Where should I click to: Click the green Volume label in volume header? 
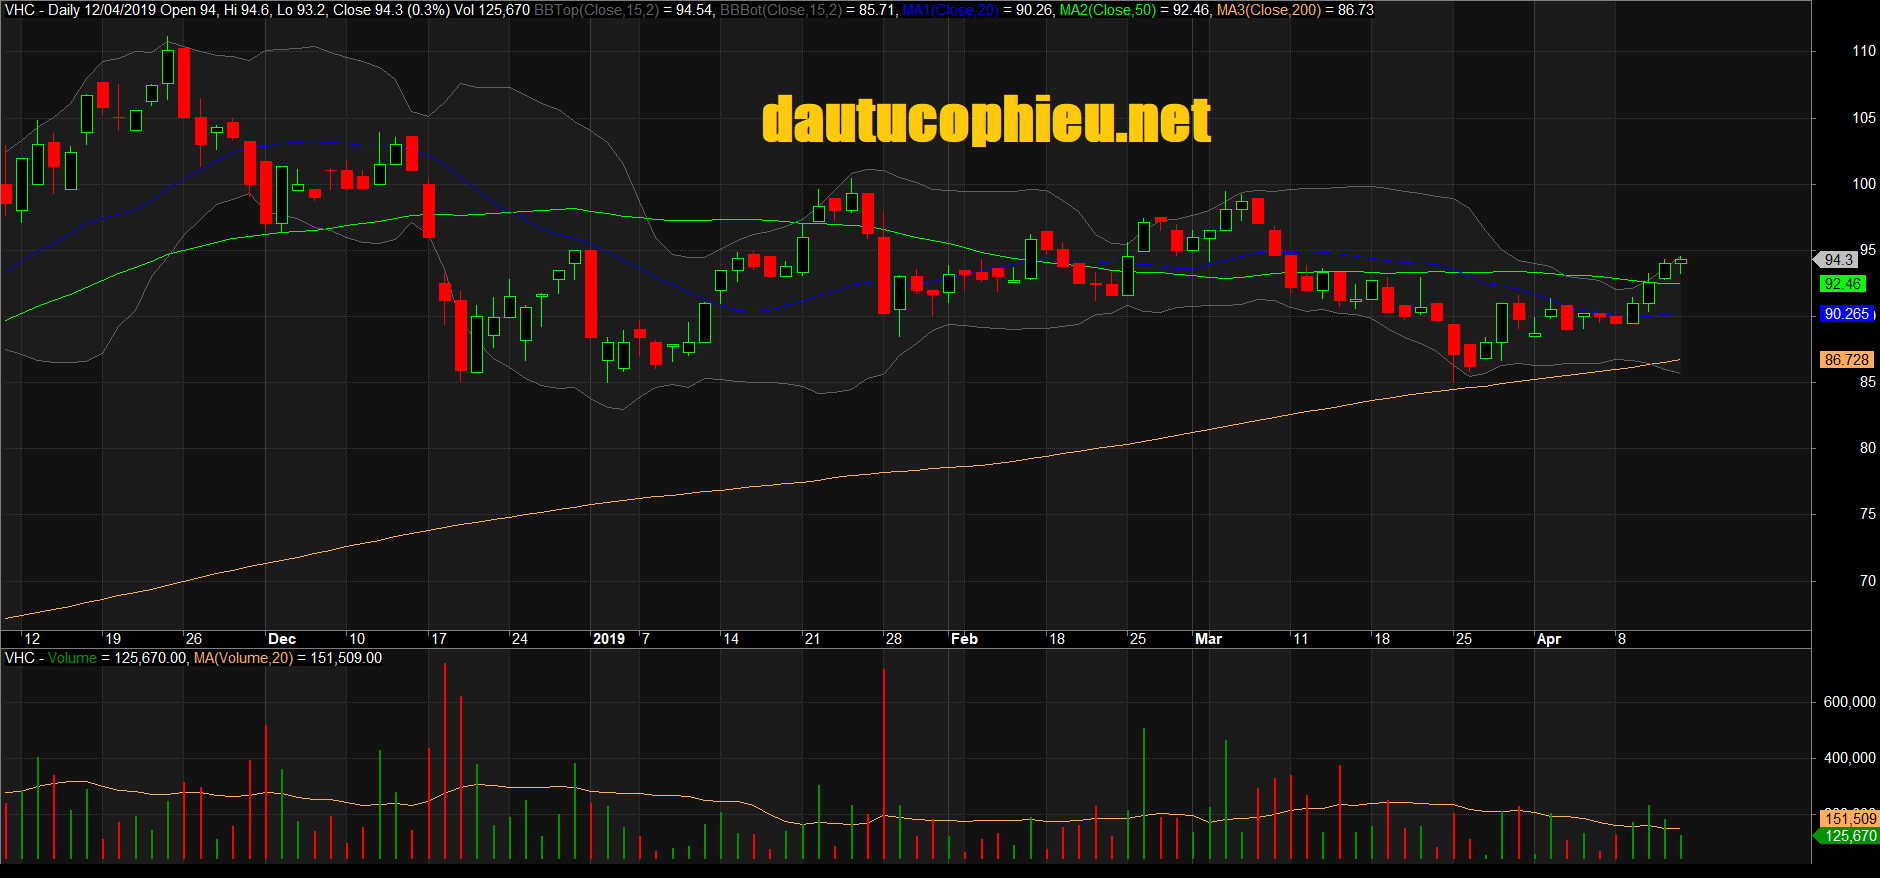72,658
